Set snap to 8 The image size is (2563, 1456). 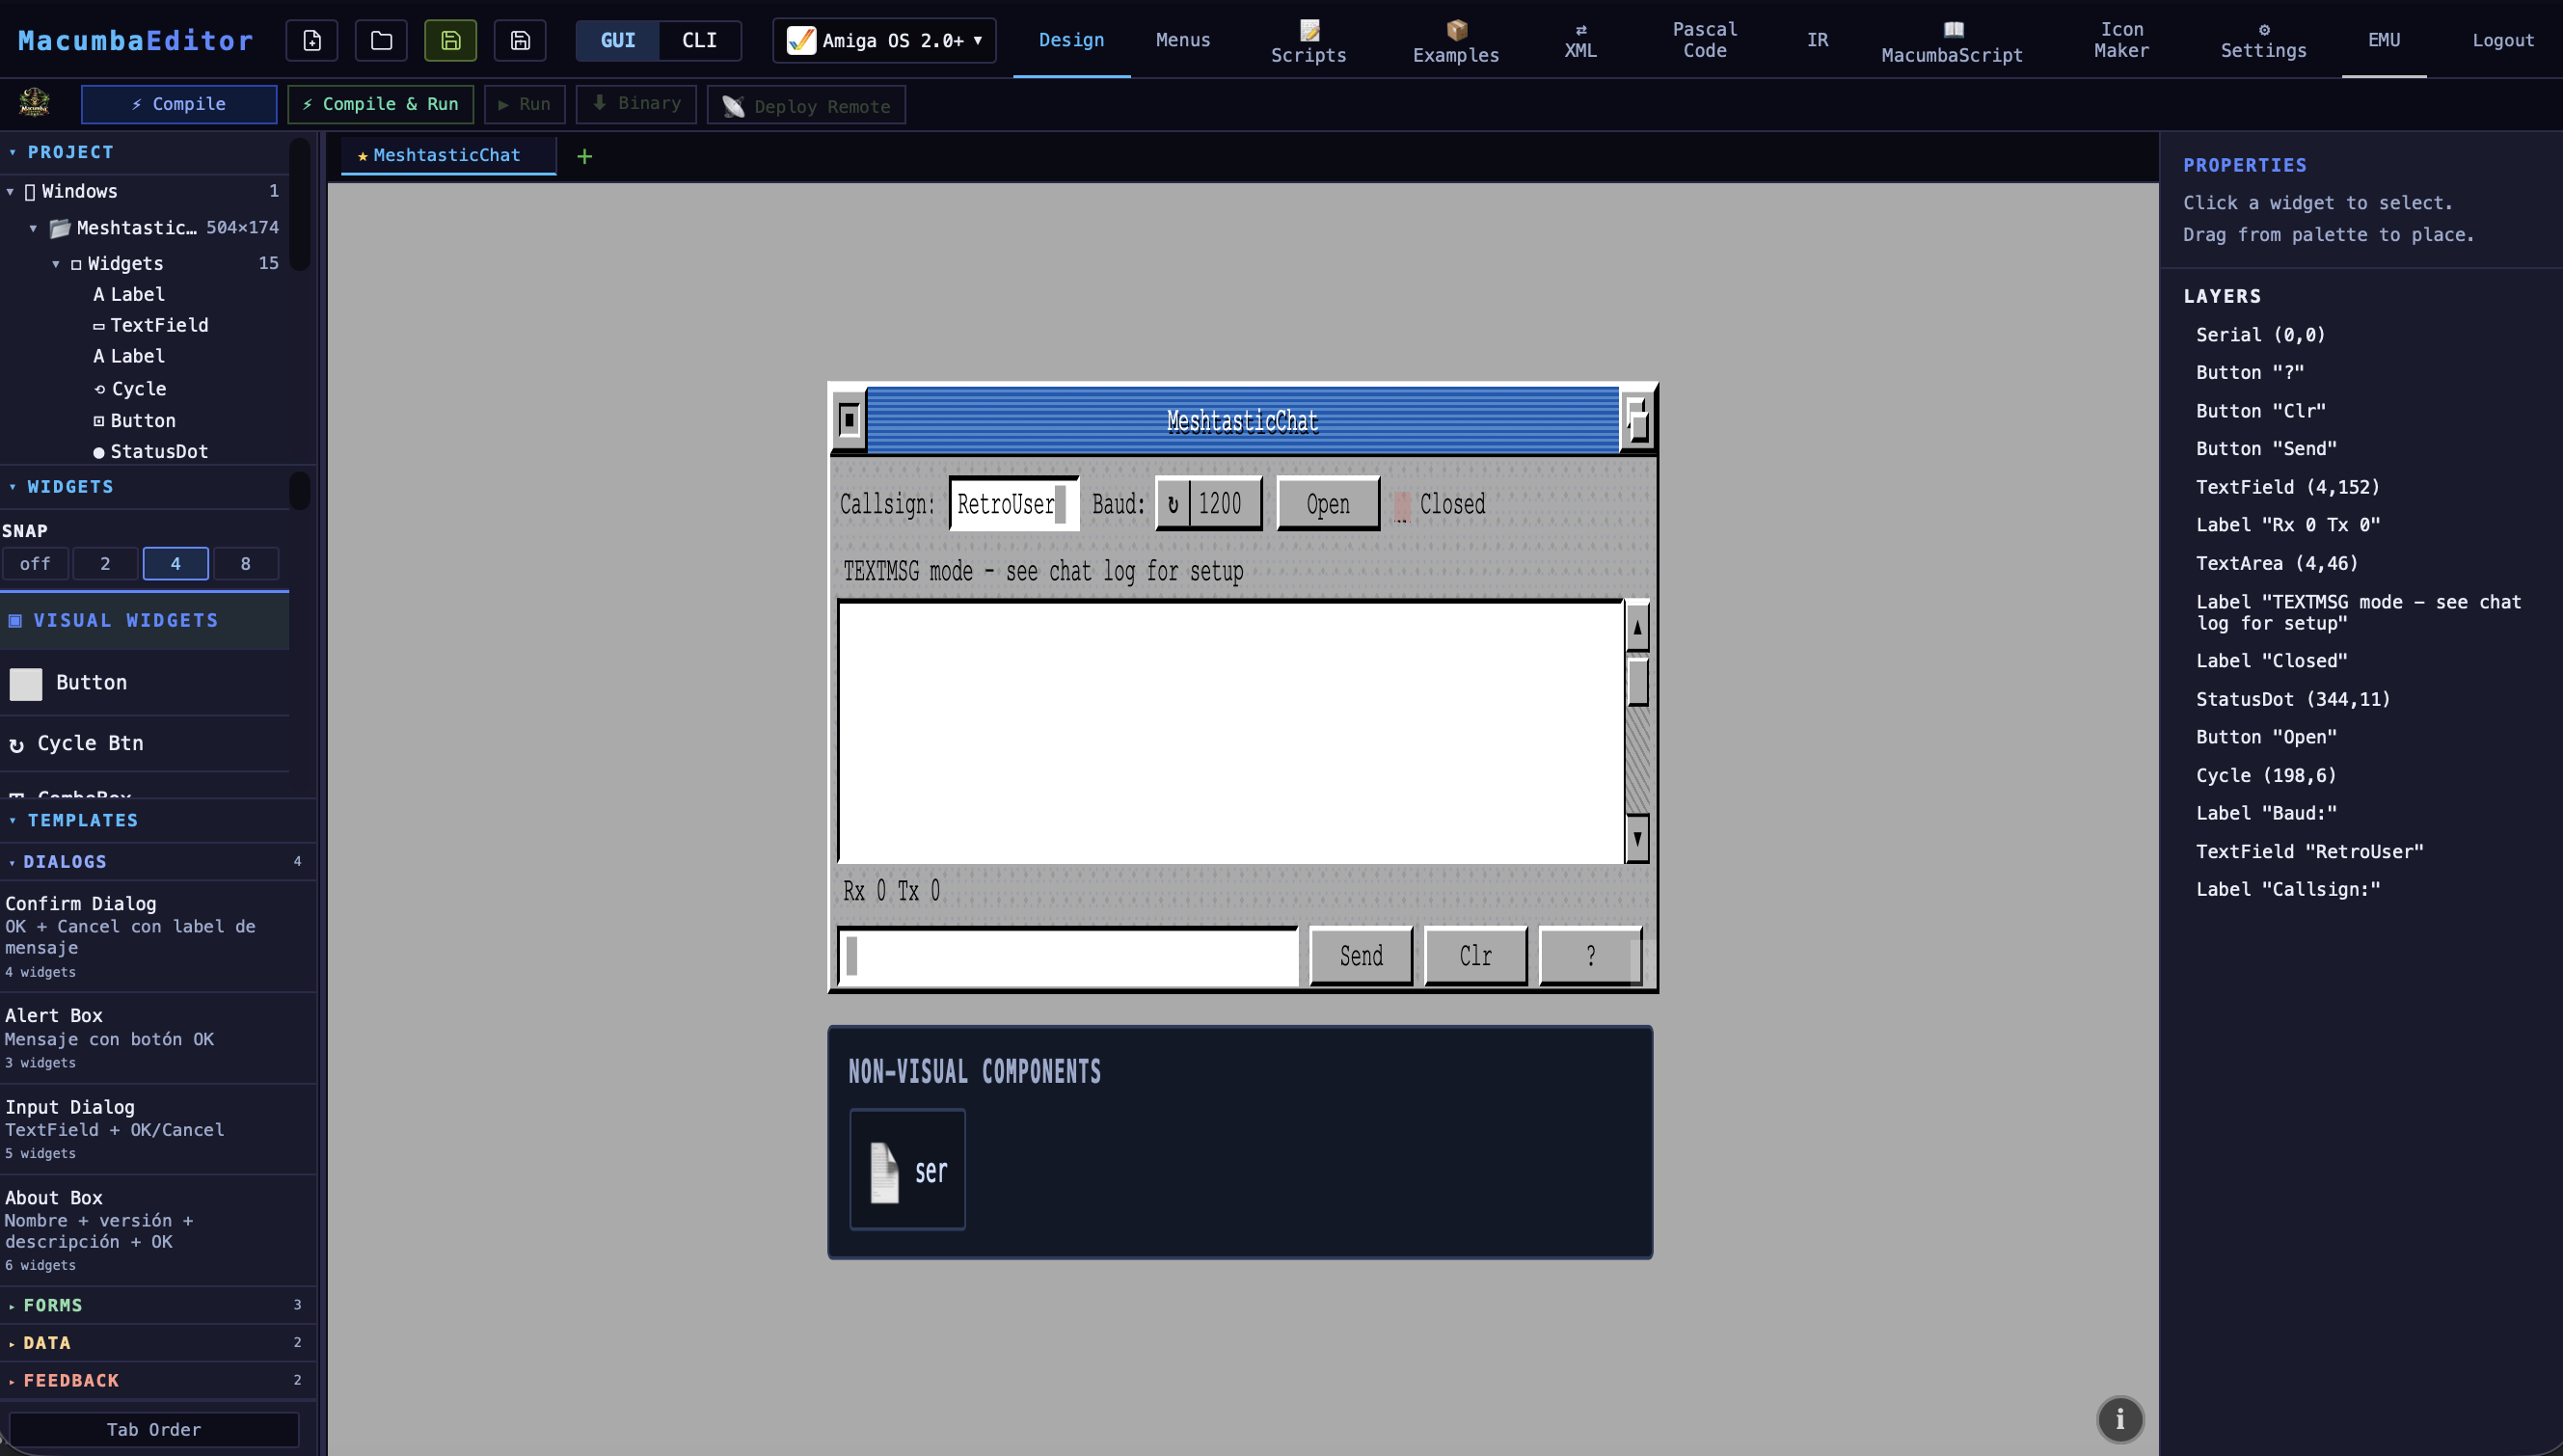(x=246, y=564)
